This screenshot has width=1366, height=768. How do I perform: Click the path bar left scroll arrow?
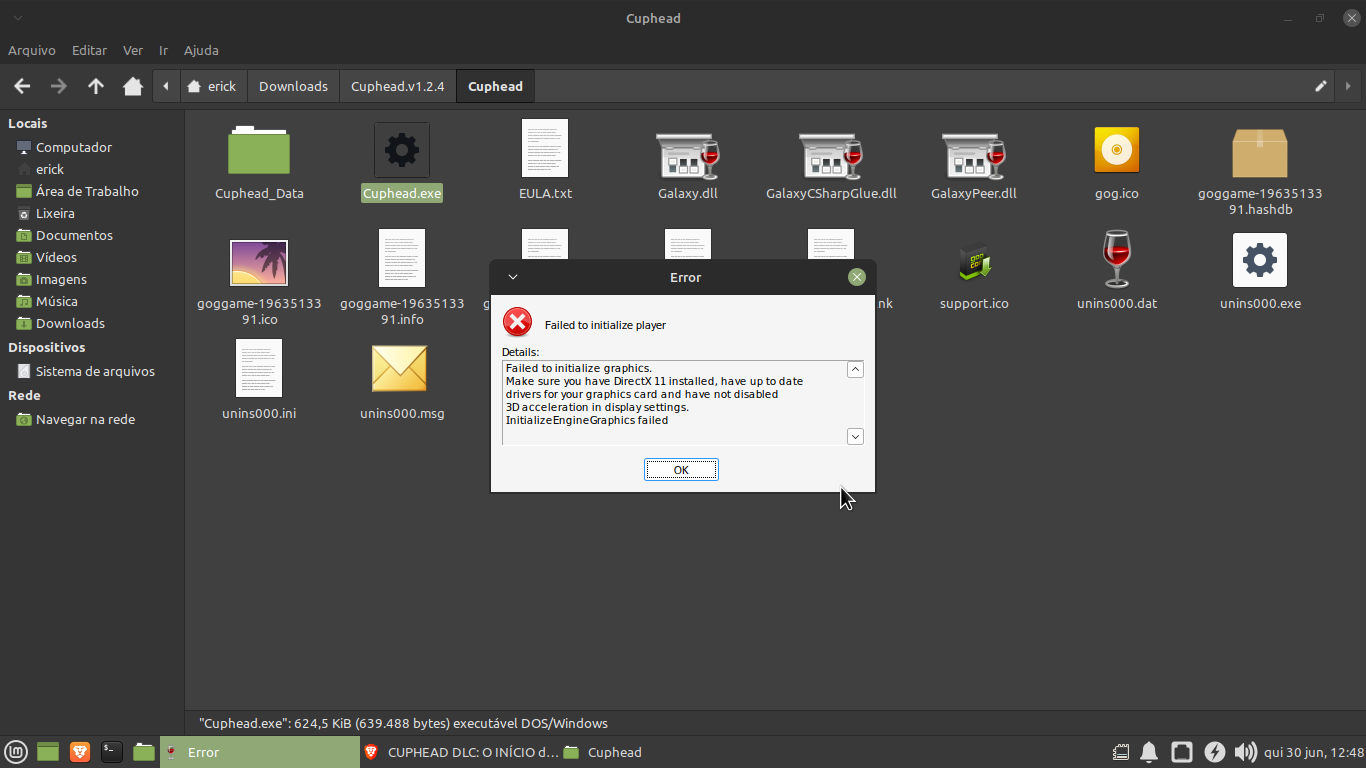tap(166, 86)
